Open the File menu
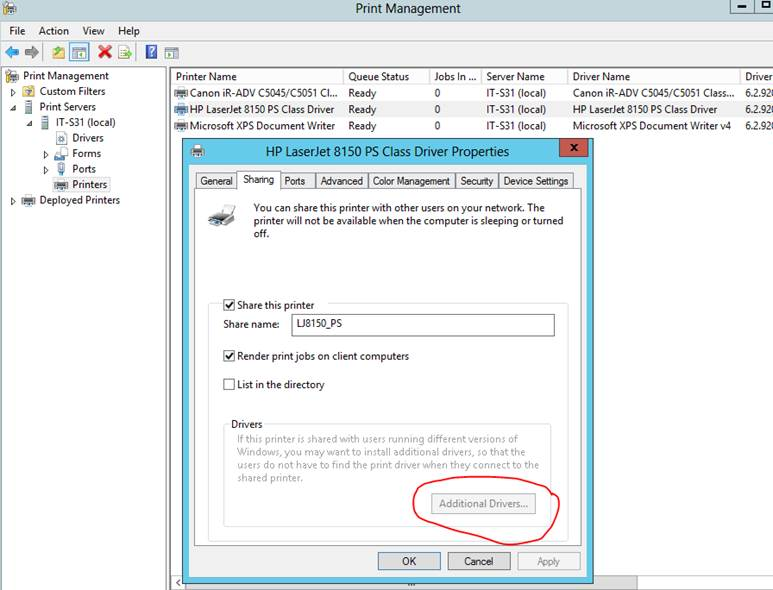Viewport: 773px width, 590px height. [x=17, y=31]
